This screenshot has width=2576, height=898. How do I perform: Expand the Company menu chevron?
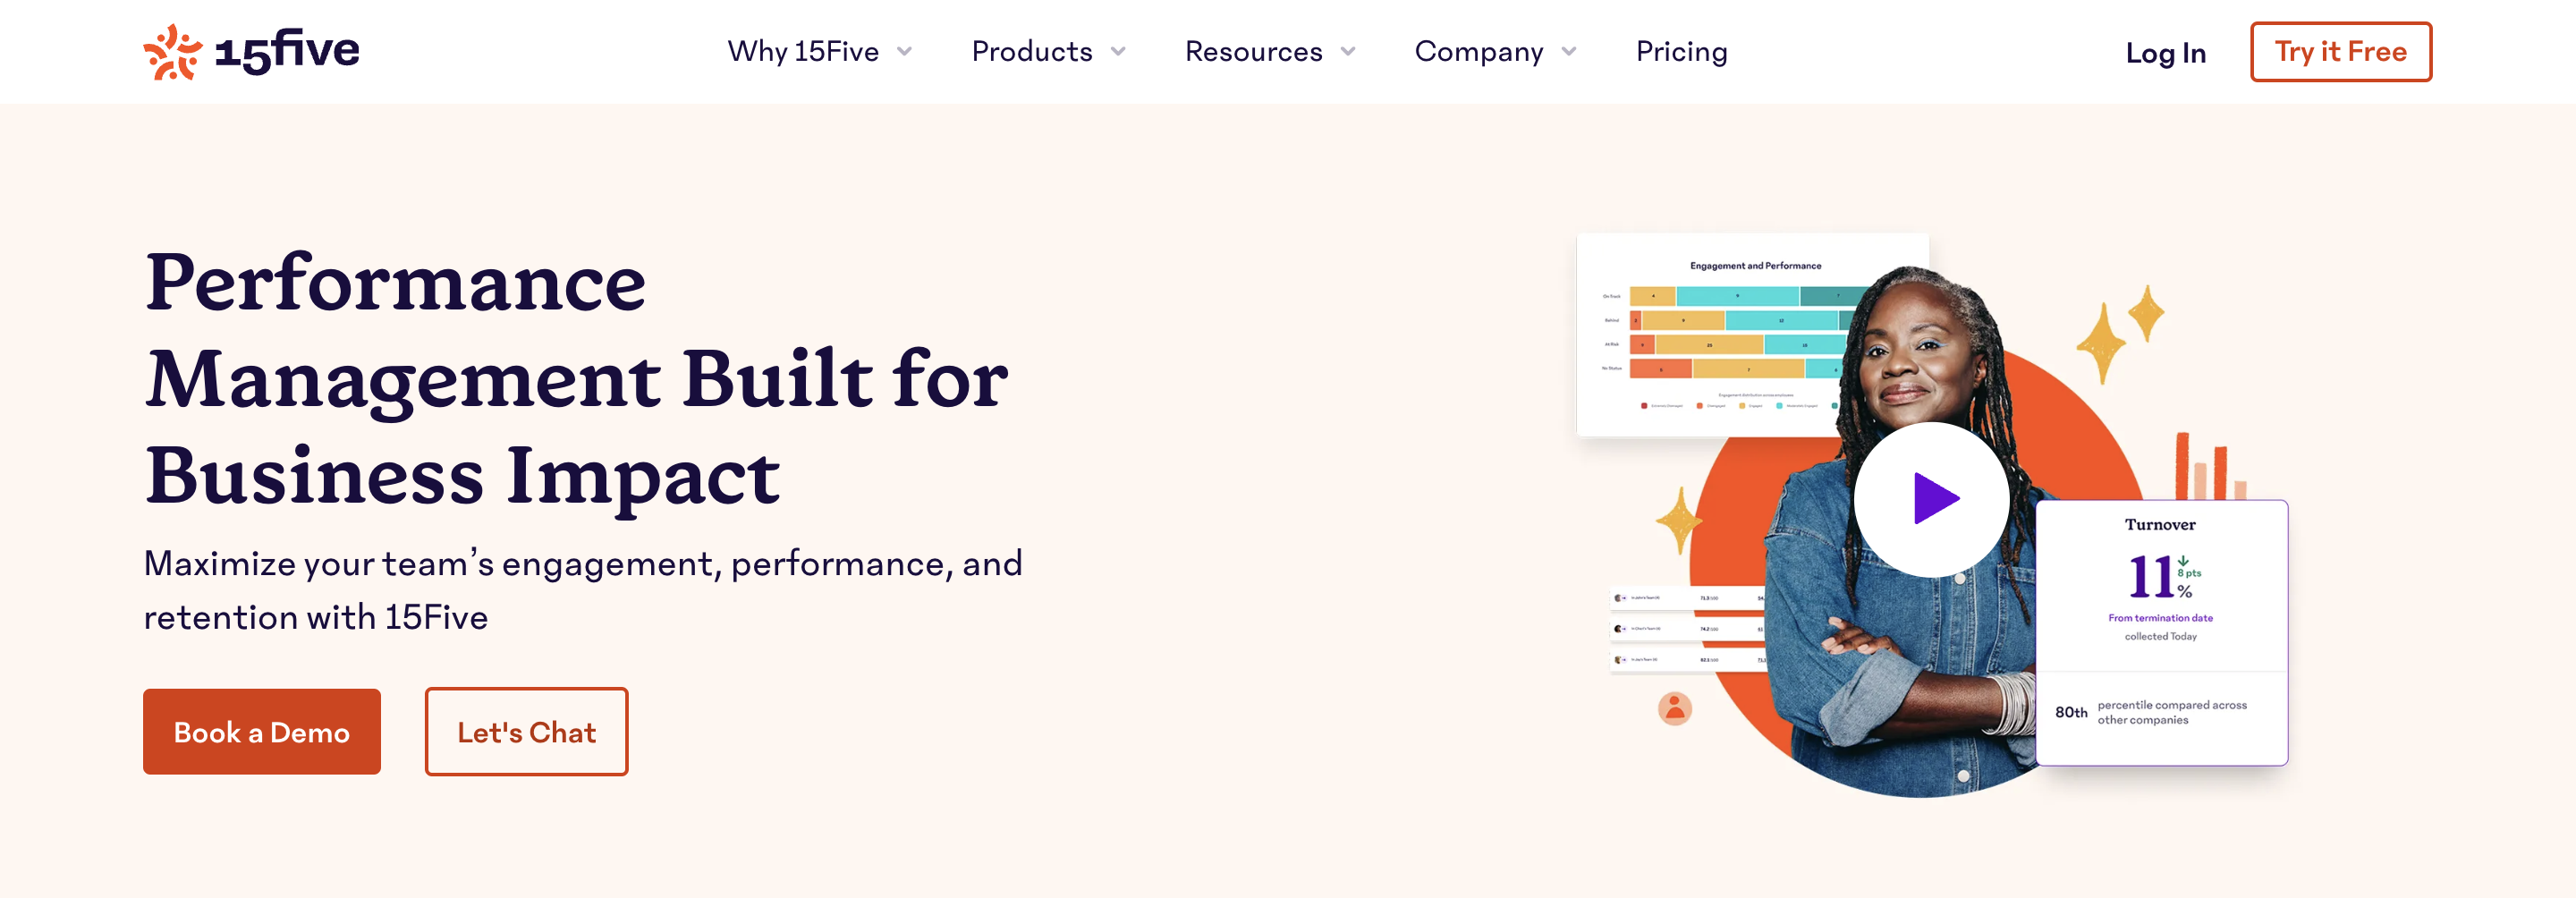coord(1569,52)
